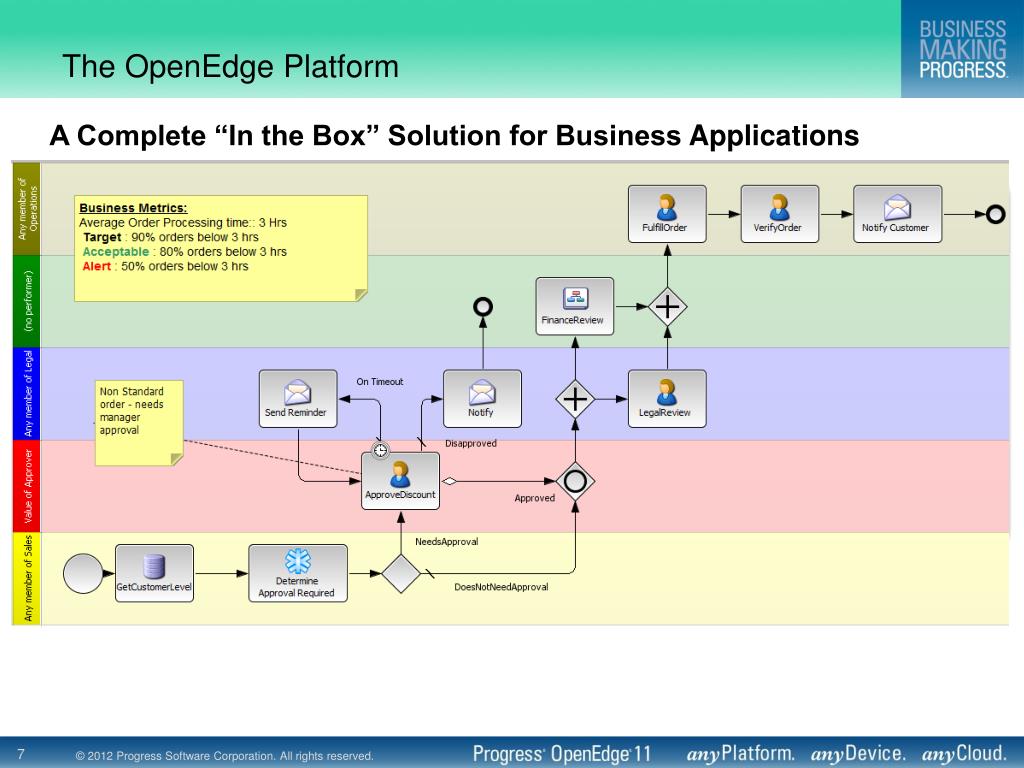Click the parallel gateway before LegalReview
The width and height of the screenshot is (1024, 768).
coord(575,399)
